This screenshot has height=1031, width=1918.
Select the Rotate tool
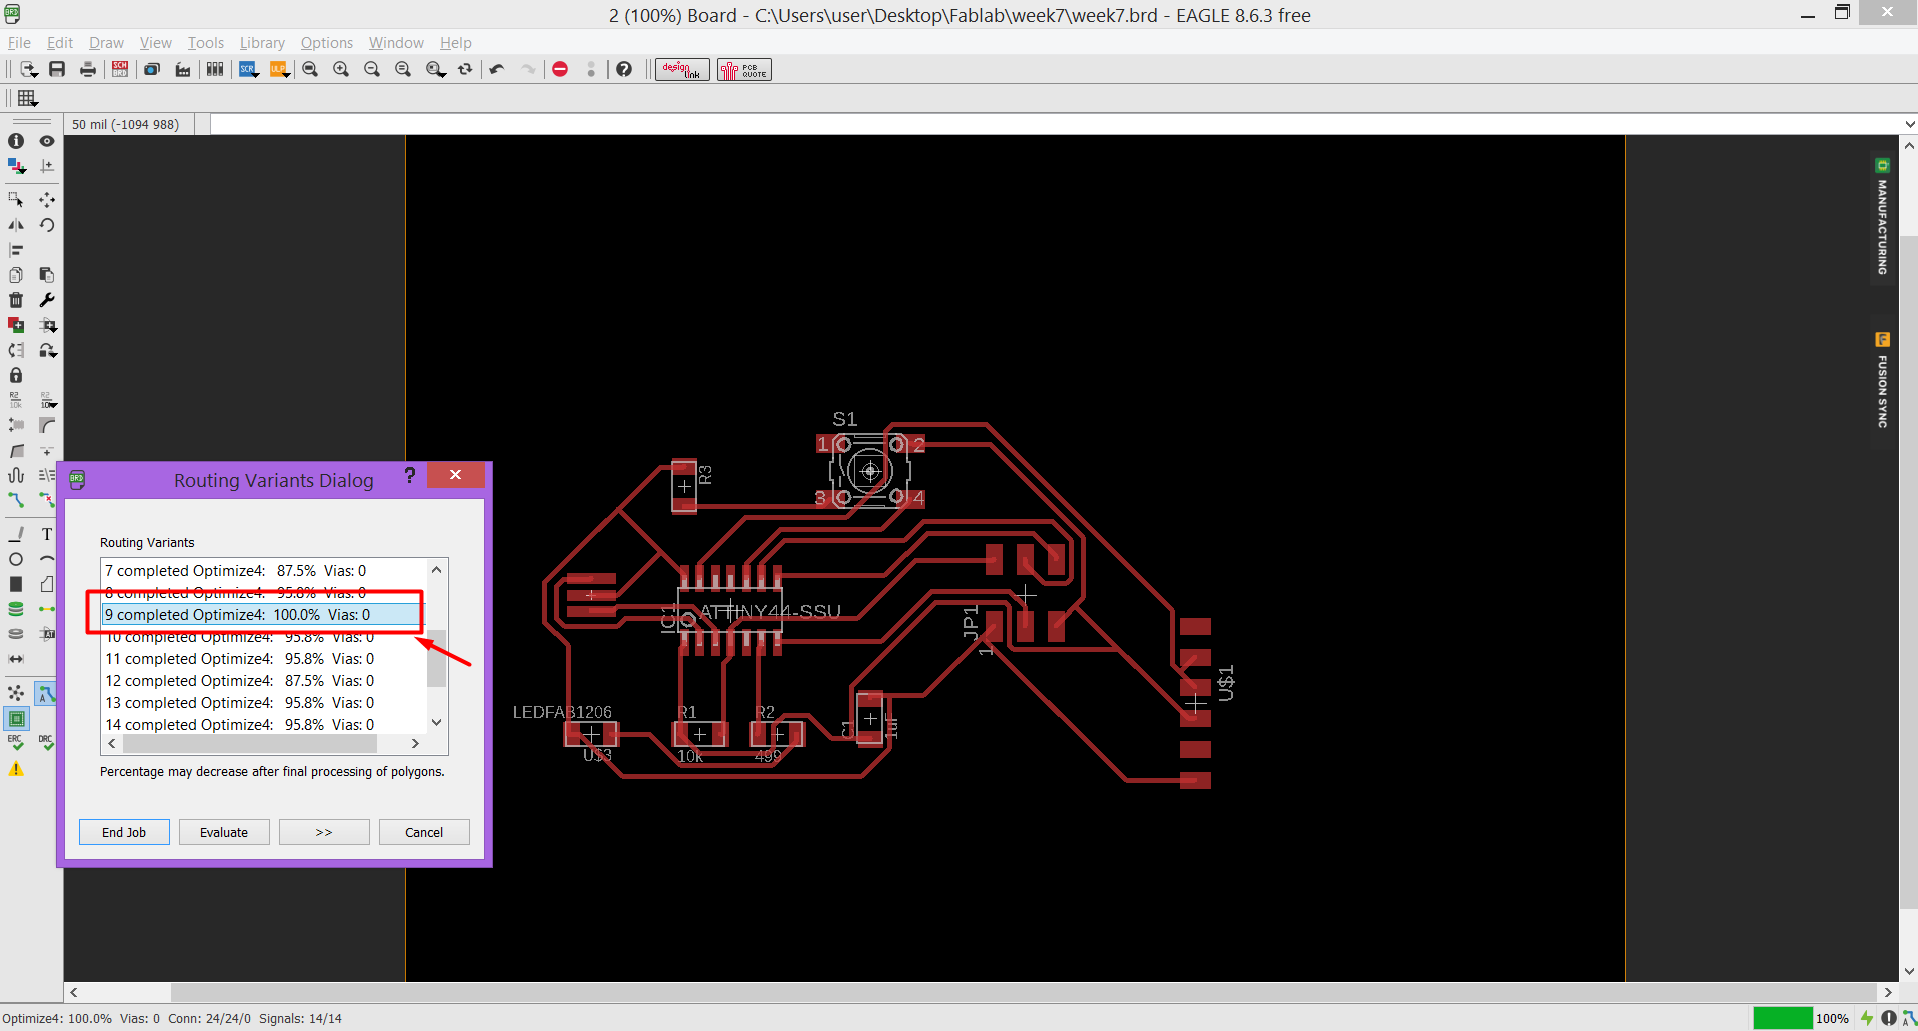47,225
